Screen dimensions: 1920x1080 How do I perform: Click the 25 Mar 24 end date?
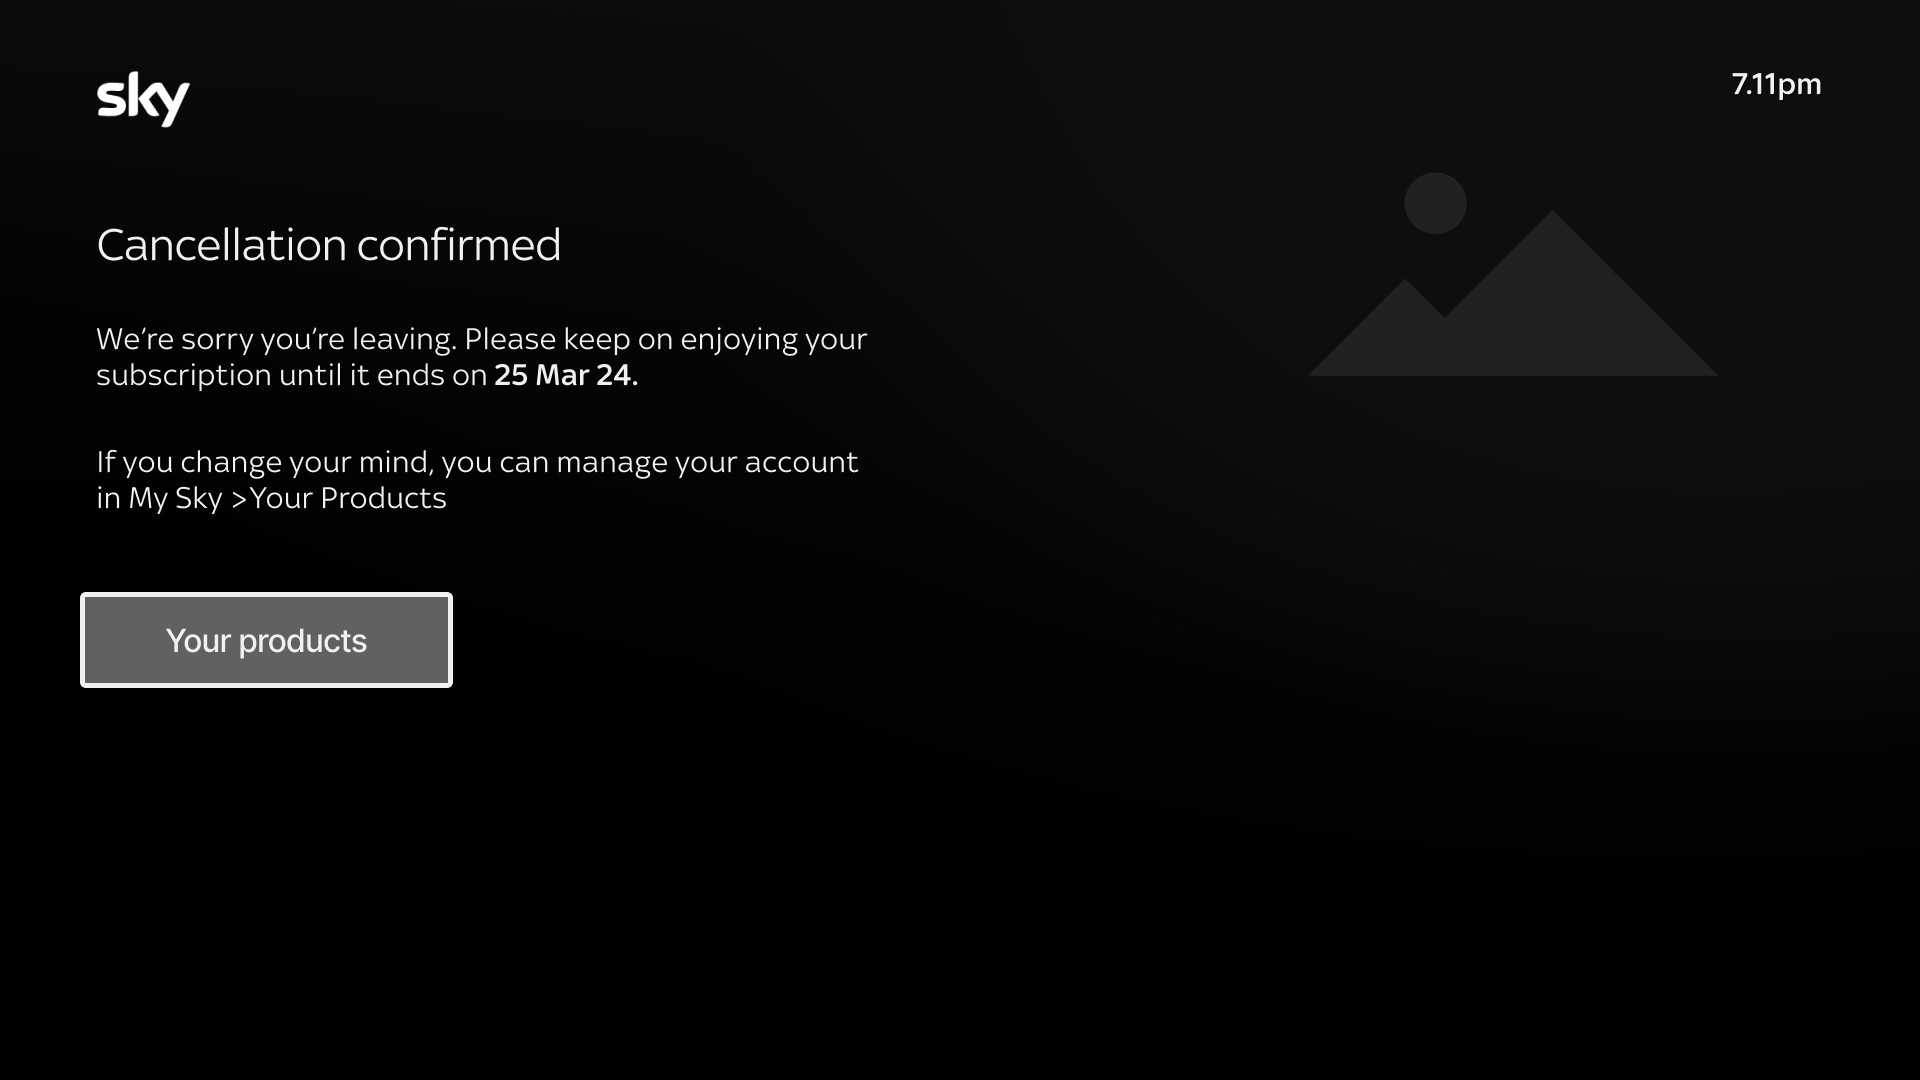pos(566,375)
